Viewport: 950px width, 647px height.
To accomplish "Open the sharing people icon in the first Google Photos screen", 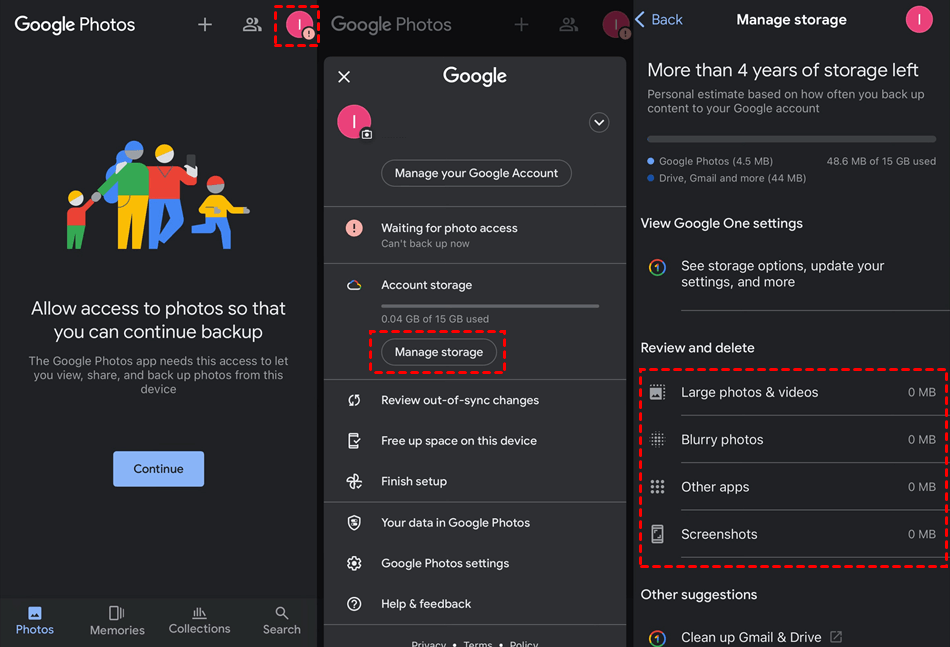I will click(252, 24).
